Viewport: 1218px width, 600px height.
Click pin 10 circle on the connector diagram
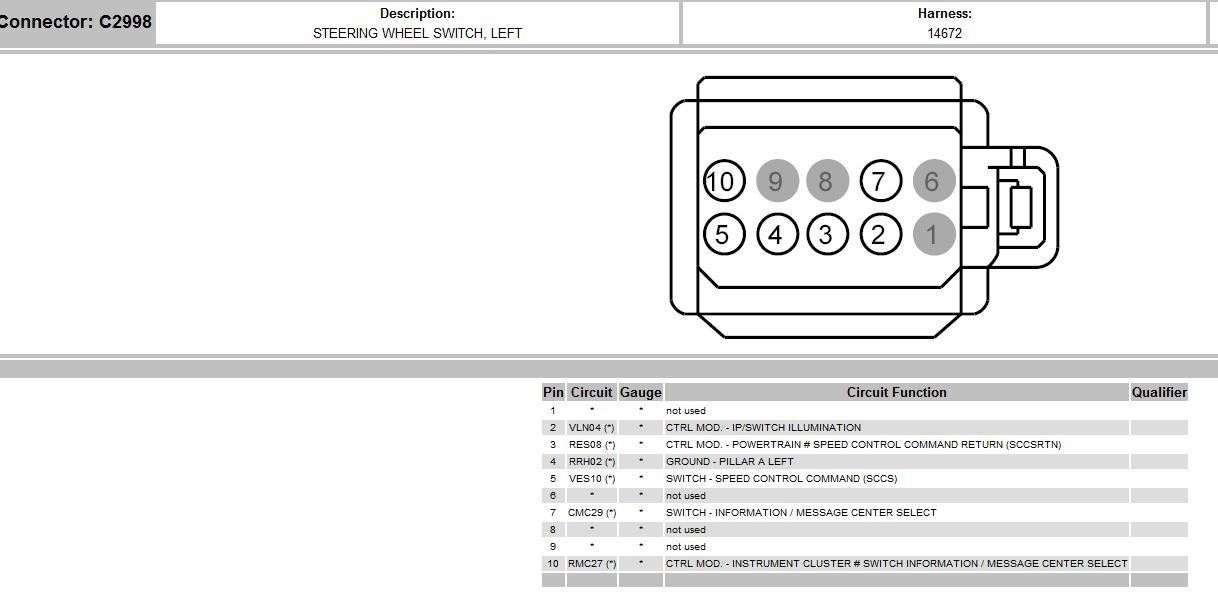723,181
